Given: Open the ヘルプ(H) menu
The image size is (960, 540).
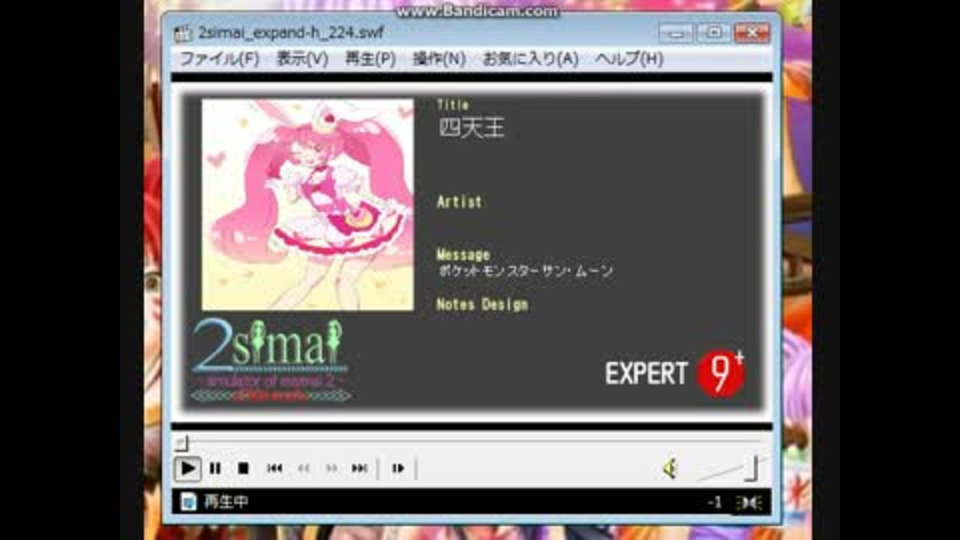Looking at the screenshot, I should pos(629,59).
